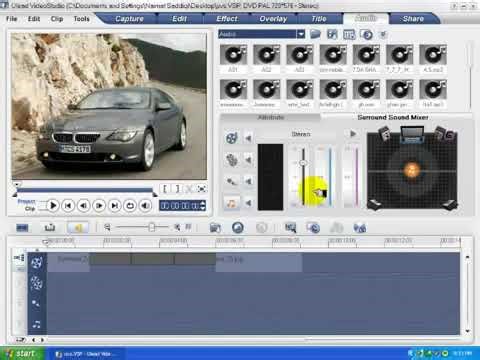Jump to the end of the project
This screenshot has height=360, width=480.
click(115, 206)
